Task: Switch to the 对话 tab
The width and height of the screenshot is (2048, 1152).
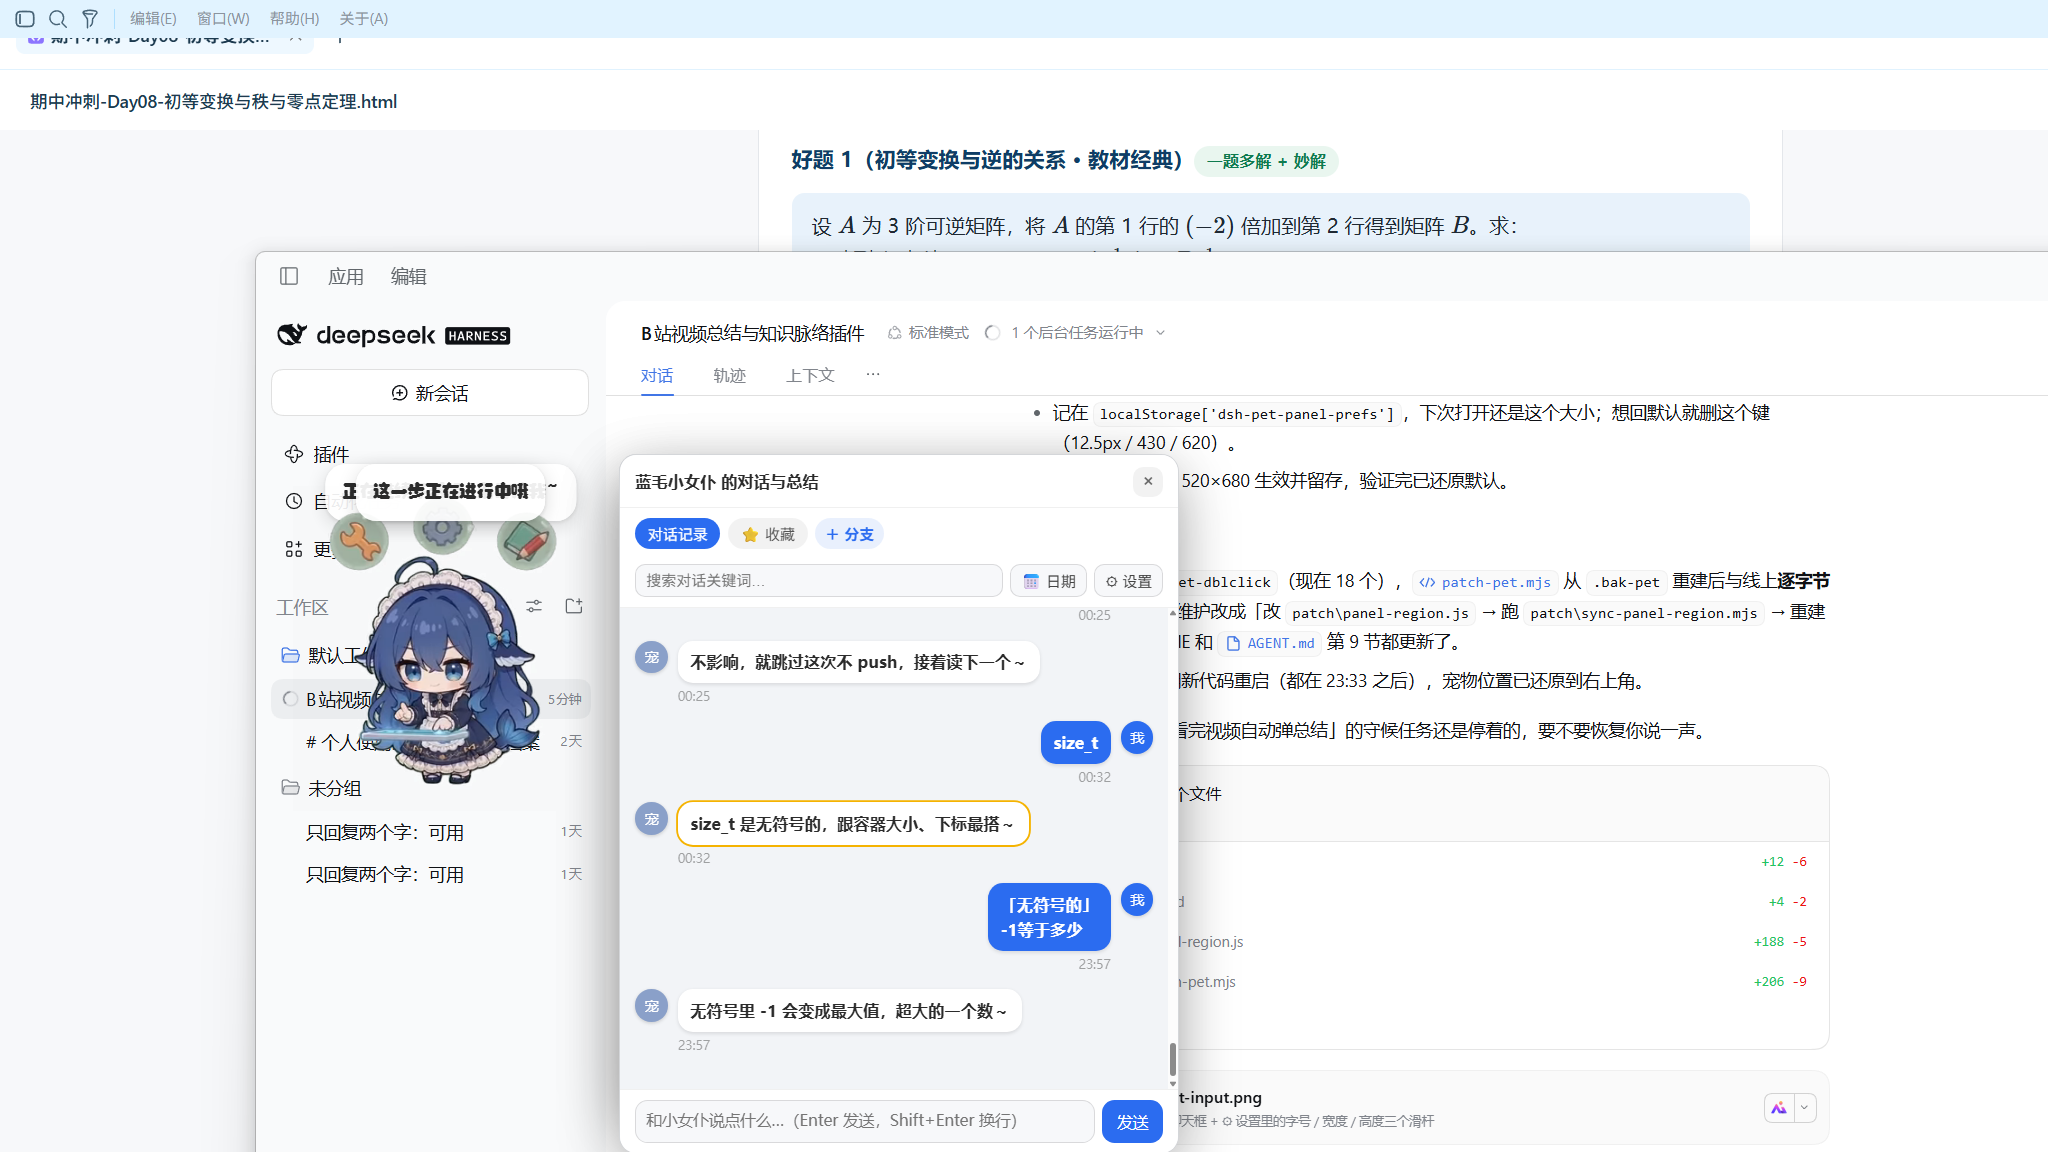Action: coord(656,376)
